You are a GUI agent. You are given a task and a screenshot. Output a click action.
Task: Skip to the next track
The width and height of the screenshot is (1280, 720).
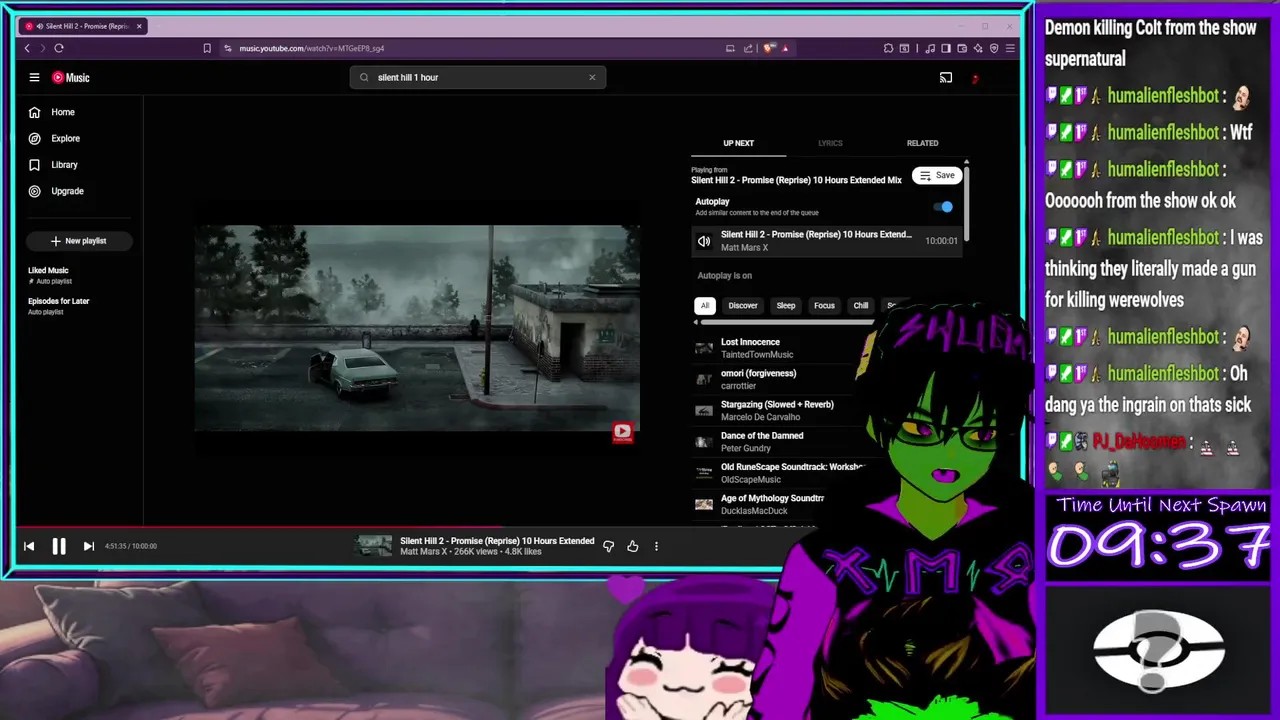point(88,546)
